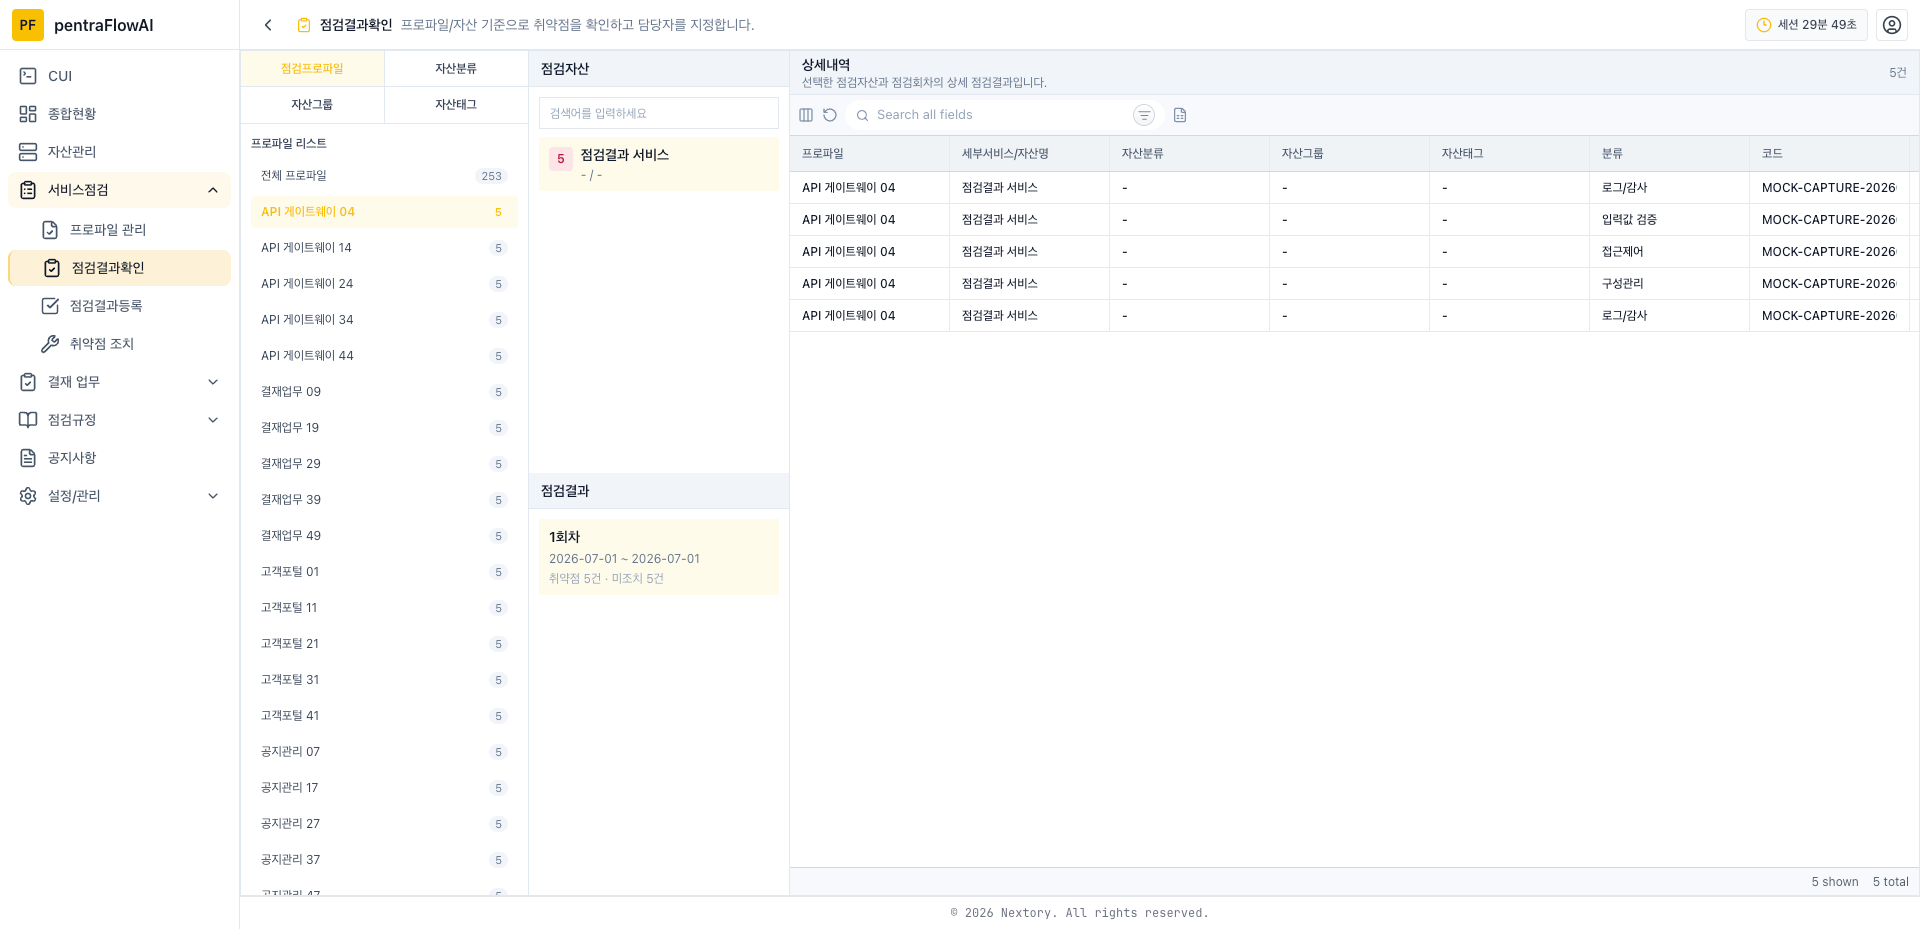This screenshot has height=929, width=1920.
Task: Click the export document icon in toolbar
Action: coord(1180,115)
